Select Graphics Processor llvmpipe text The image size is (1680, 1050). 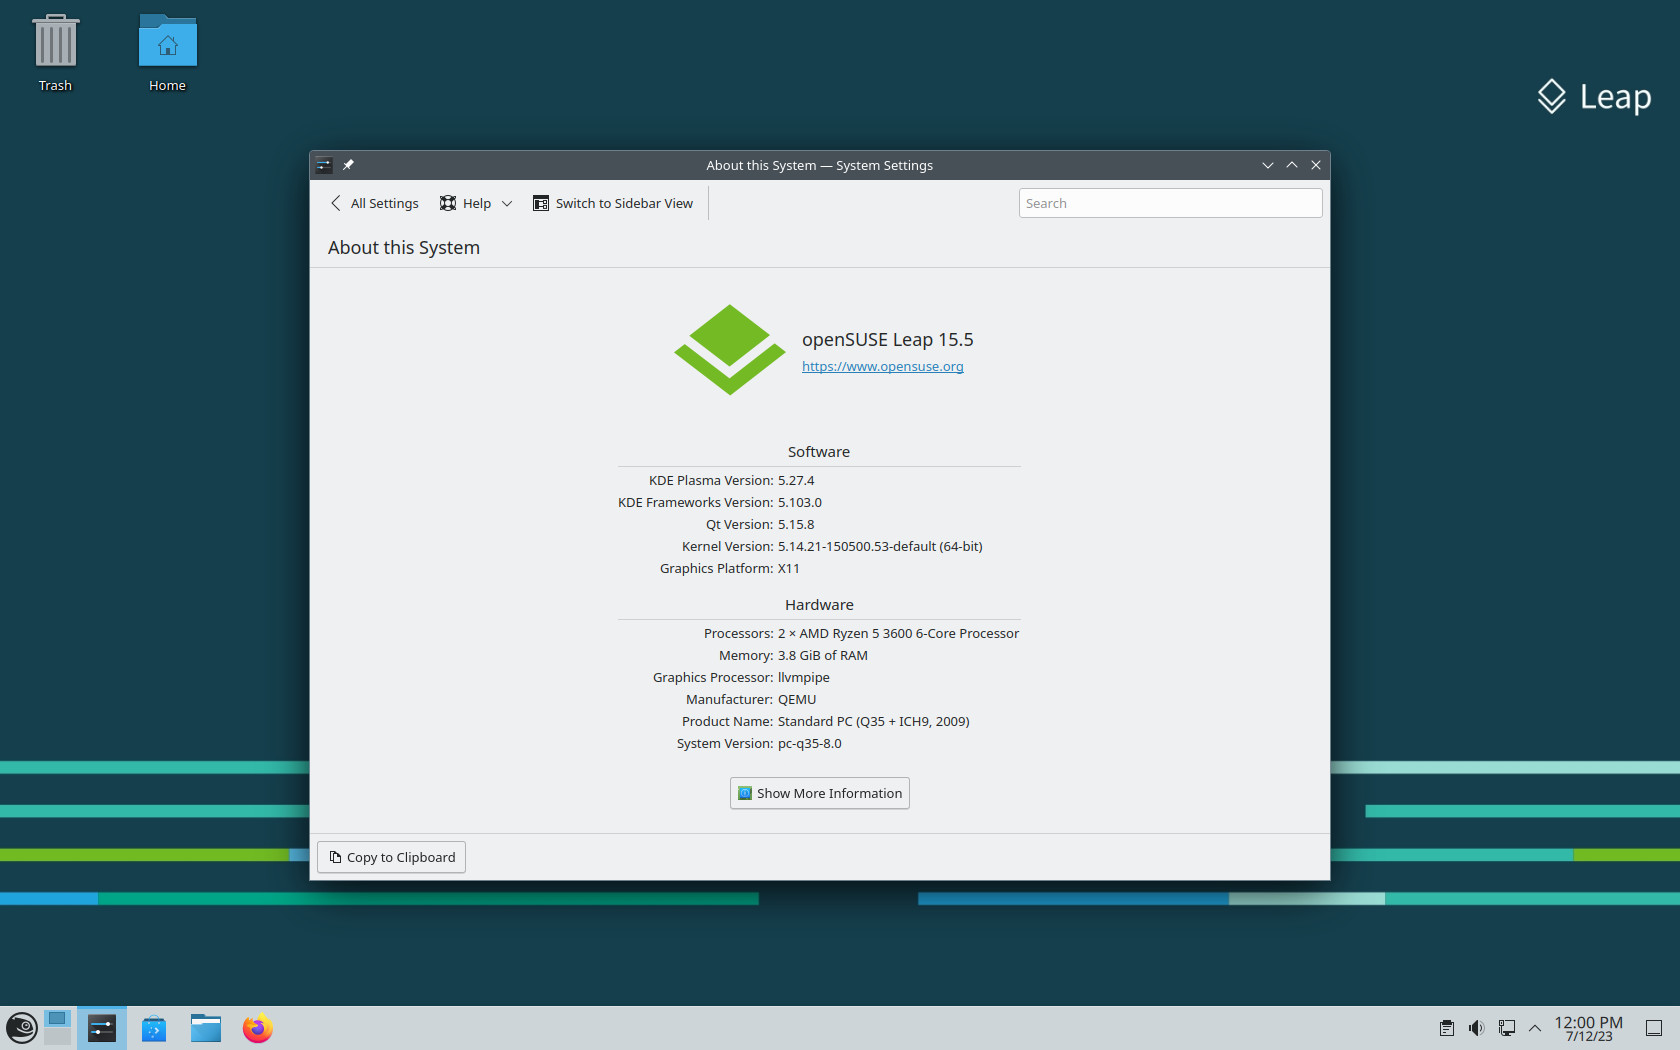point(804,678)
